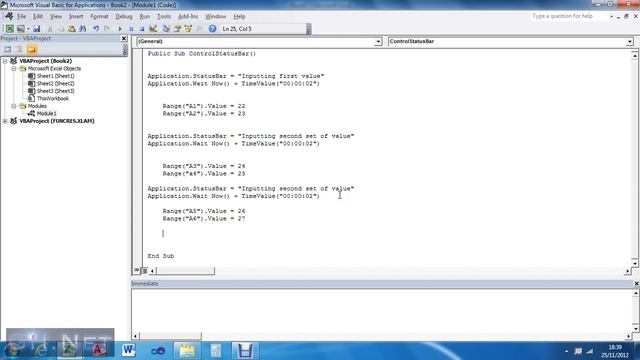The height and width of the screenshot is (360, 640).
Task: Open the Properties Window toolbar icon
Action: pyautogui.click(x=177, y=29)
